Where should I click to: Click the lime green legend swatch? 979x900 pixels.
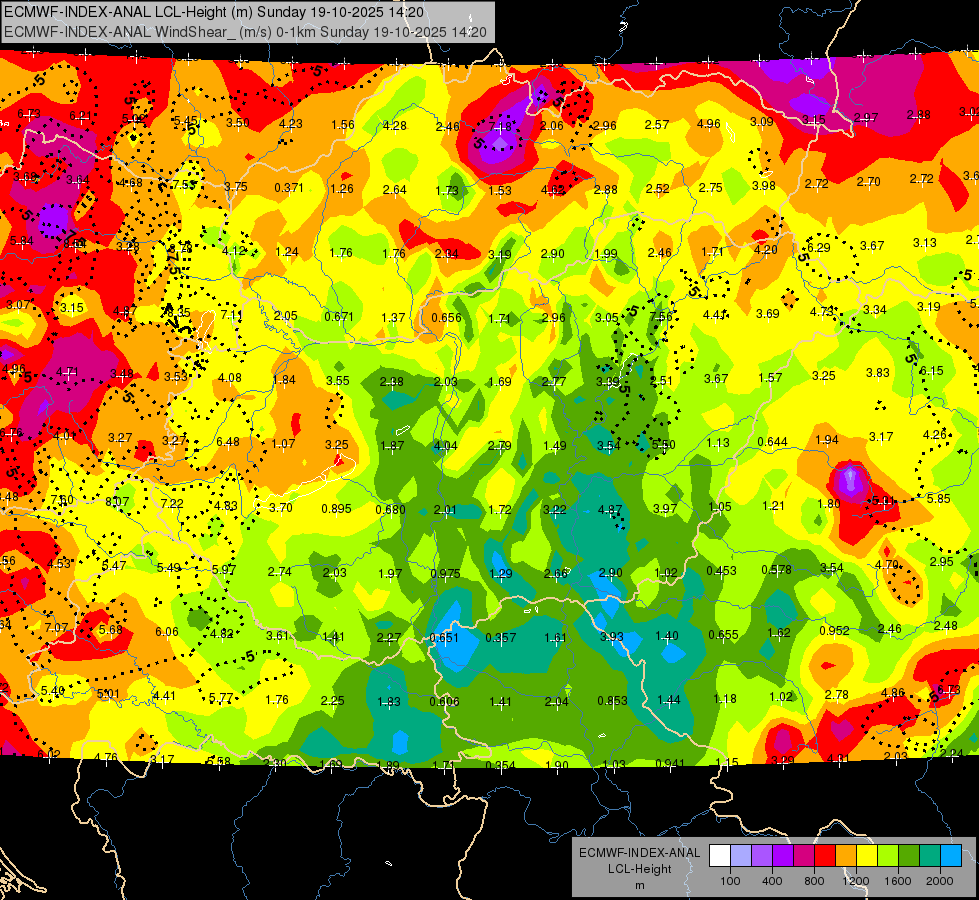[888, 856]
